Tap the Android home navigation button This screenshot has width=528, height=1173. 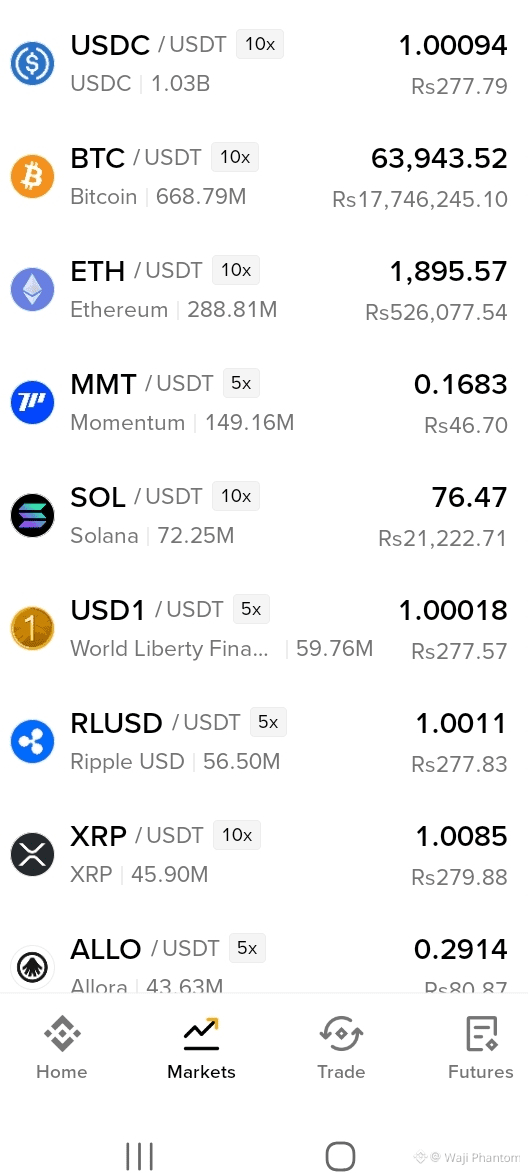(340, 1156)
